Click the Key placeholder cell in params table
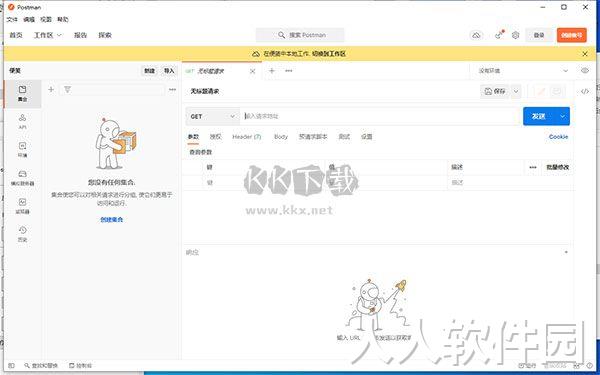Viewport: 600px width, 375px height. pos(263,183)
